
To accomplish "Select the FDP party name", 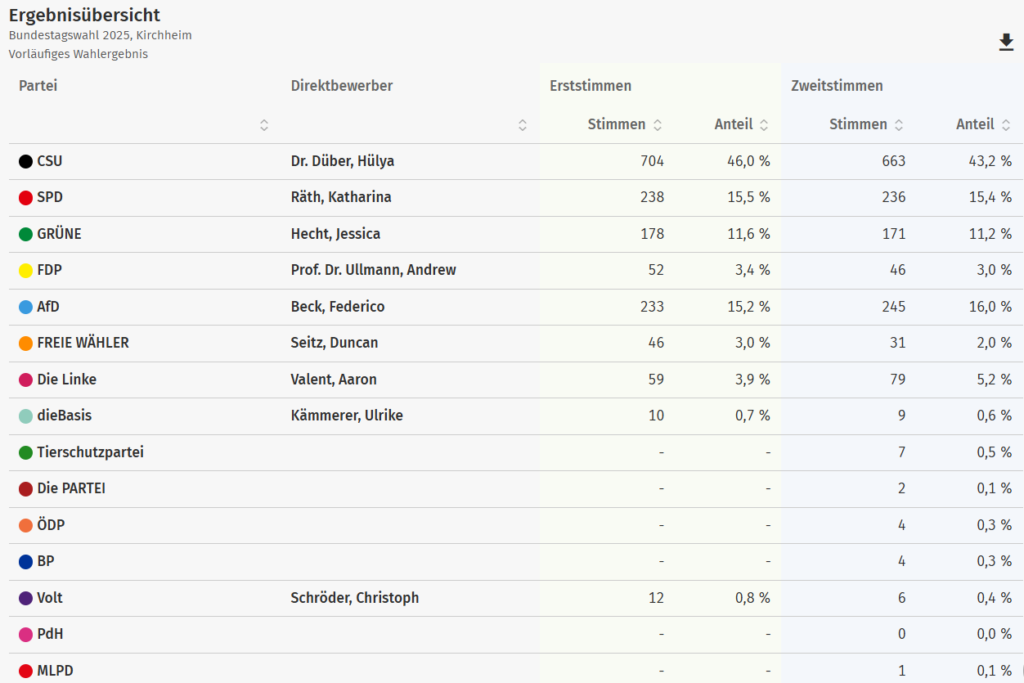I will pos(49,270).
